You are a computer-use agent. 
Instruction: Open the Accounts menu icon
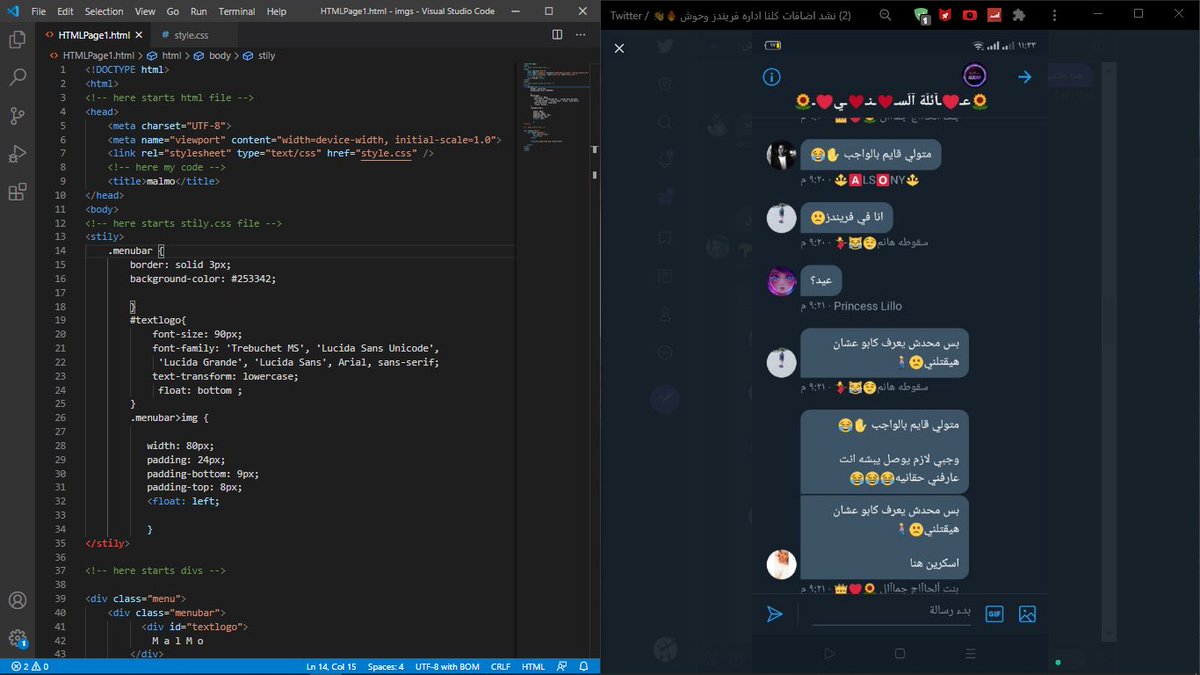tap(17, 601)
